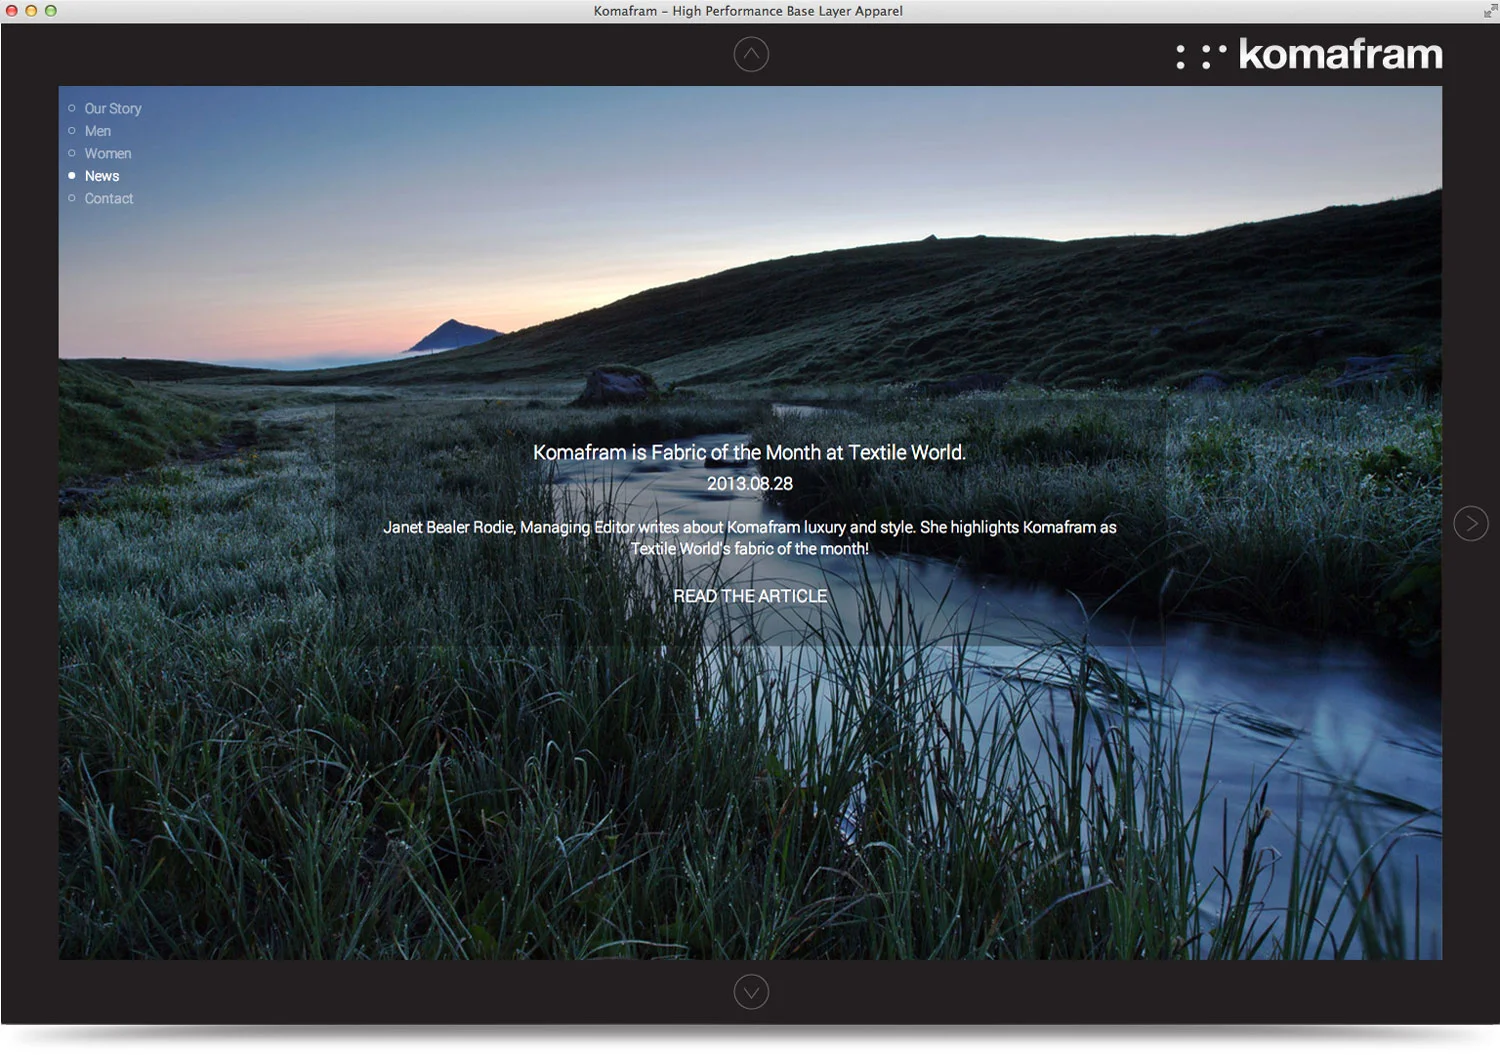Select the Contact bullet dot

pyautogui.click(x=72, y=198)
